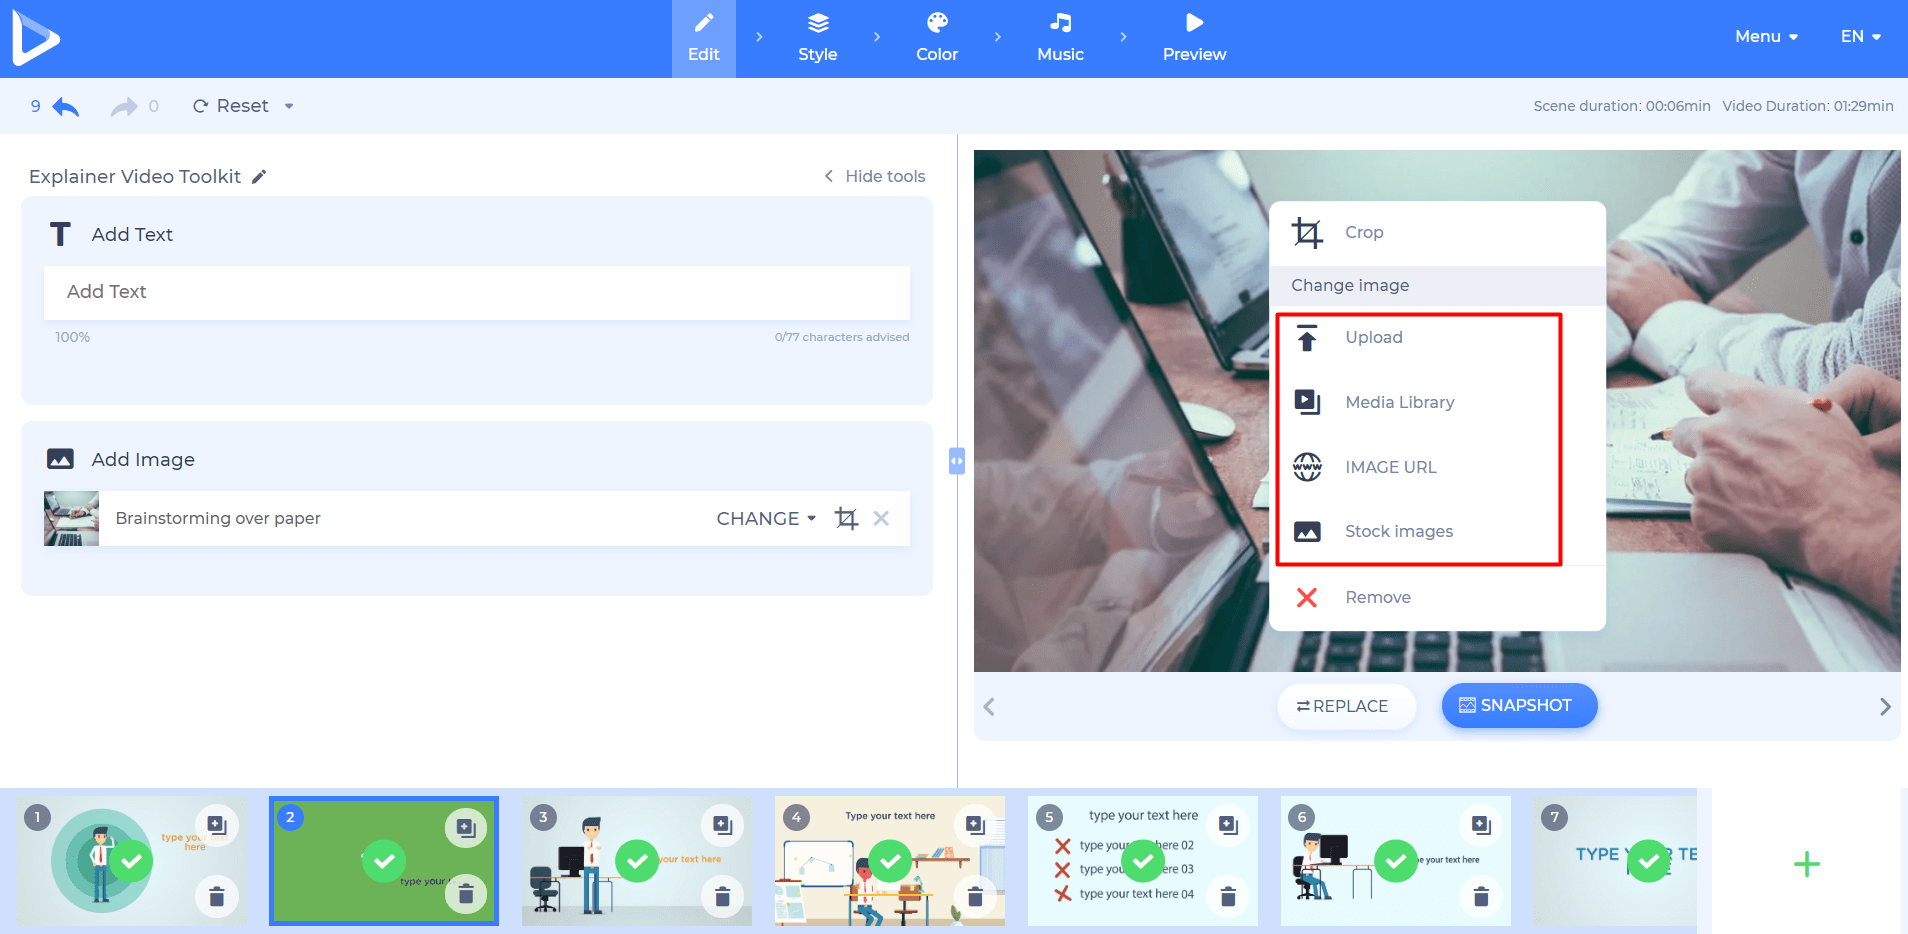
Task: Open the Upload option to change the image
Action: [x=1373, y=337]
